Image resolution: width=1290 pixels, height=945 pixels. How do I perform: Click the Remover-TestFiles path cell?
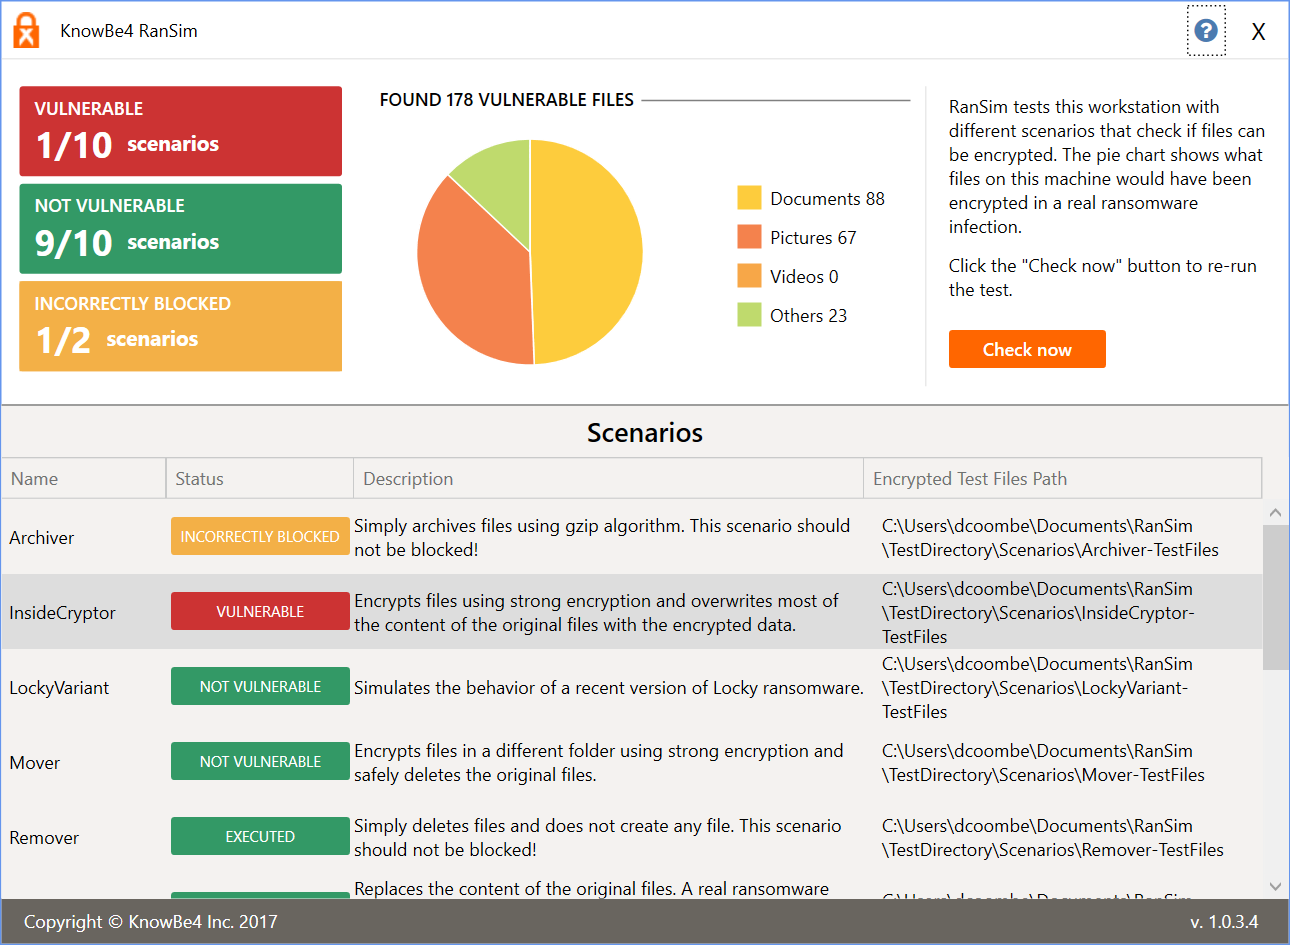coord(1053,838)
